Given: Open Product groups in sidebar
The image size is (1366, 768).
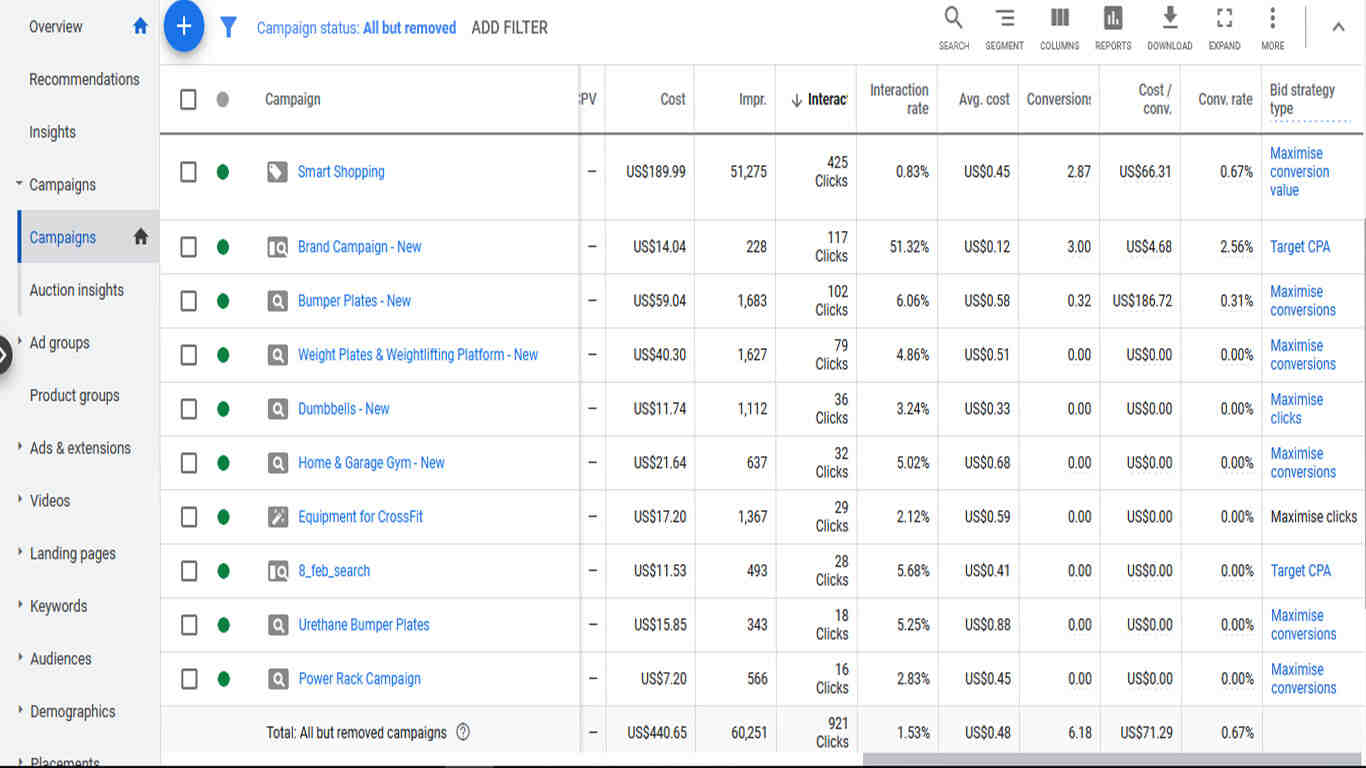Looking at the screenshot, I should coord(74,395).
